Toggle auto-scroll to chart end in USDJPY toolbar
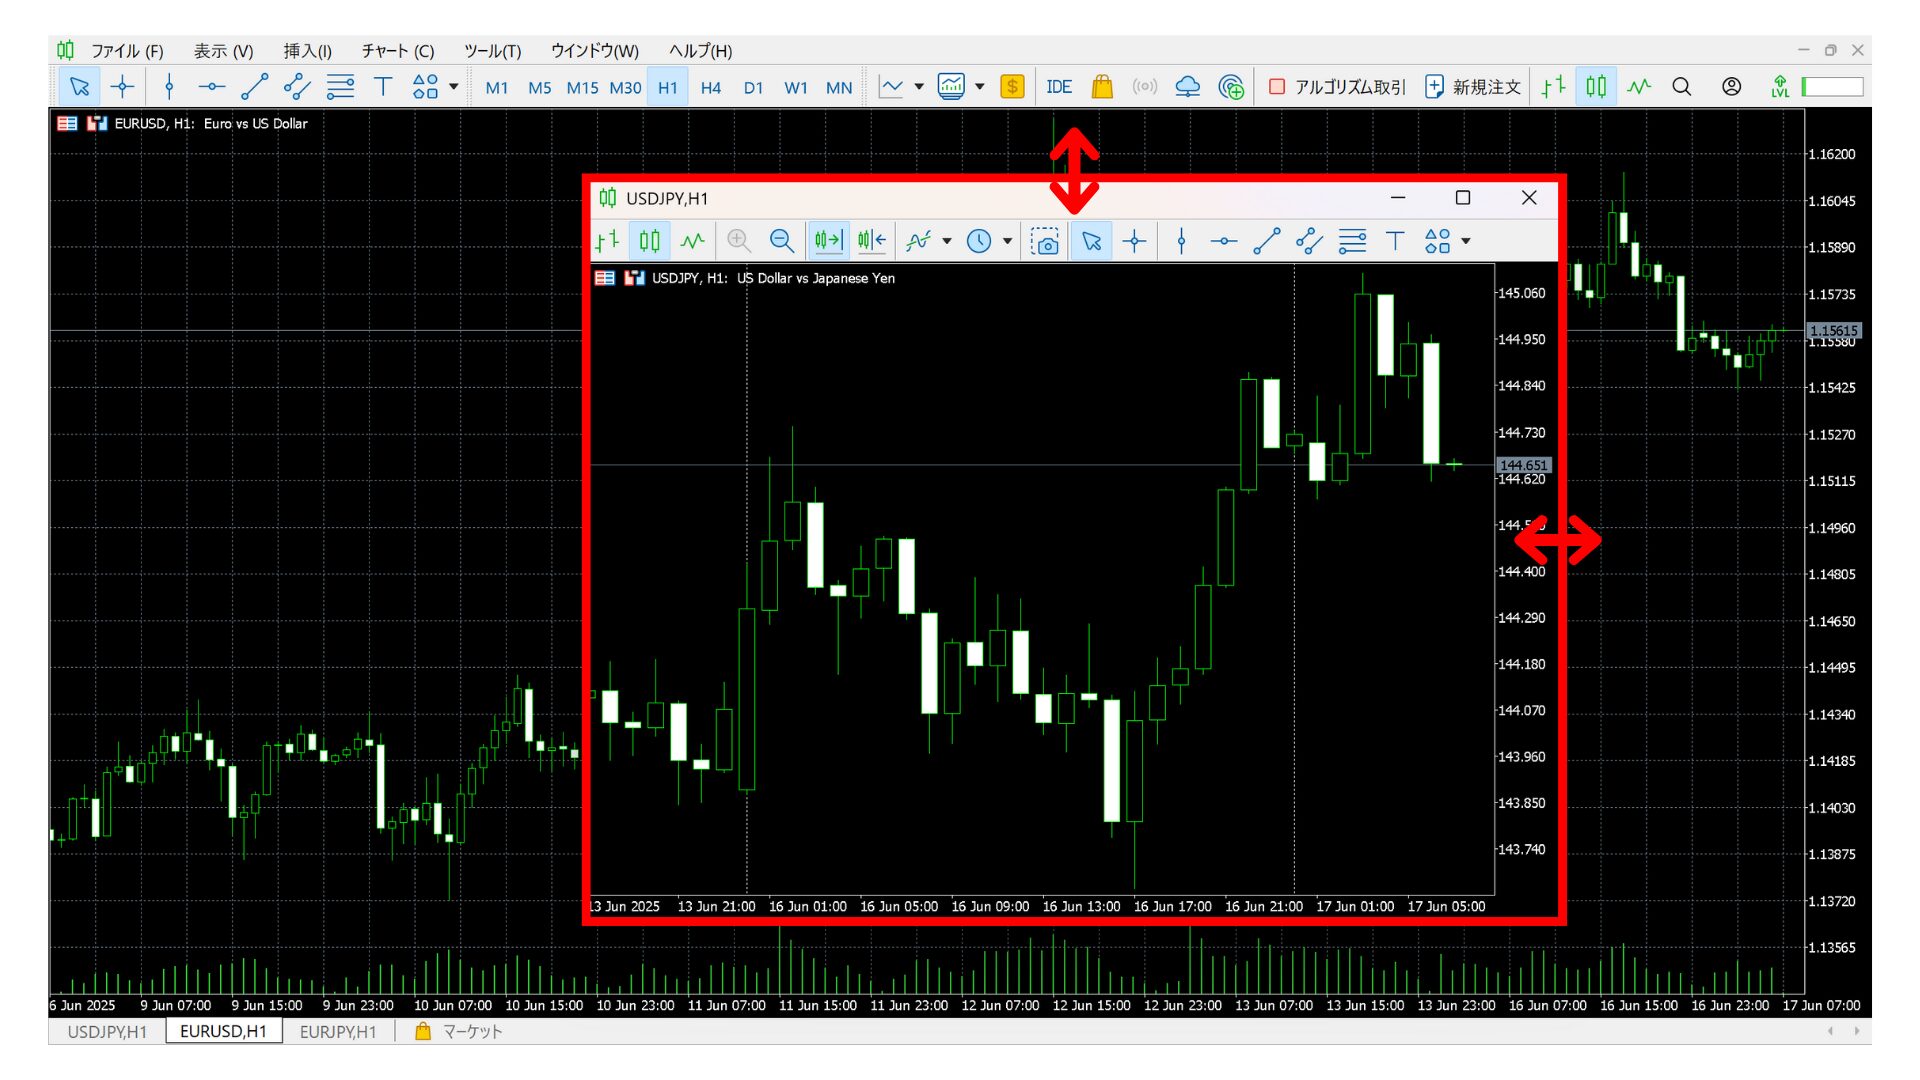 [828, 241]
